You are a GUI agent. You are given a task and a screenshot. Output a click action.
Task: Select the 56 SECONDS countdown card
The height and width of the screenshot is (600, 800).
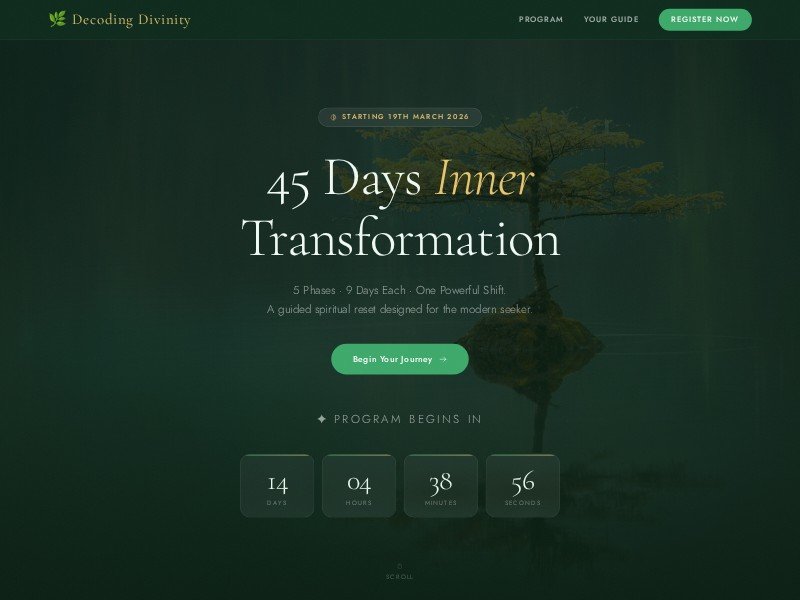[523, 486]
